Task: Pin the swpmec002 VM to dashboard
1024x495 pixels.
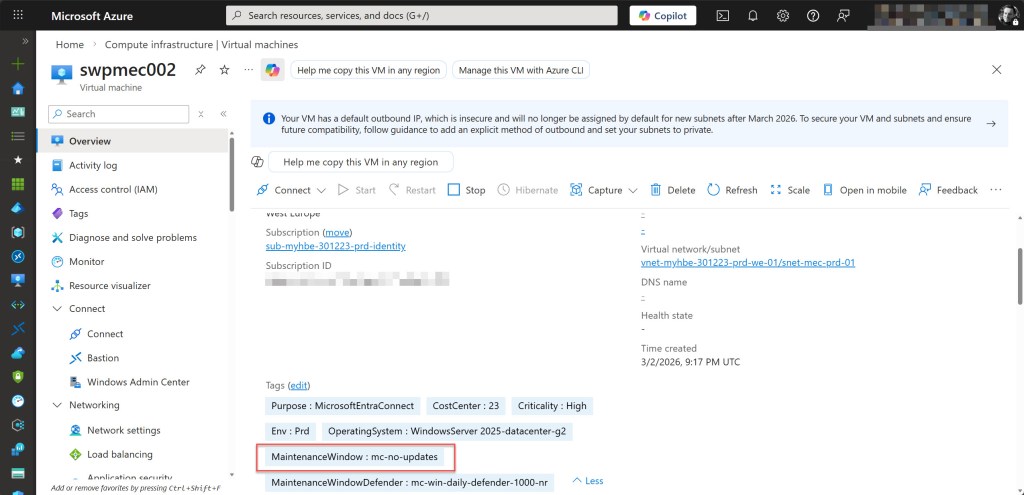Action: (x=201, y=70)
